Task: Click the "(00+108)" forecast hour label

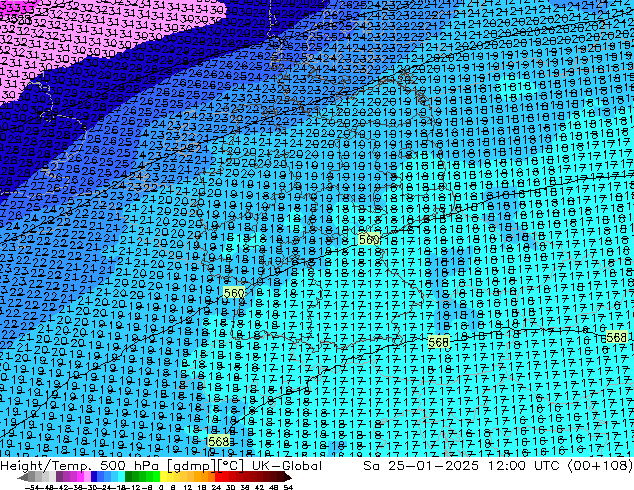Action: (599, 466)
